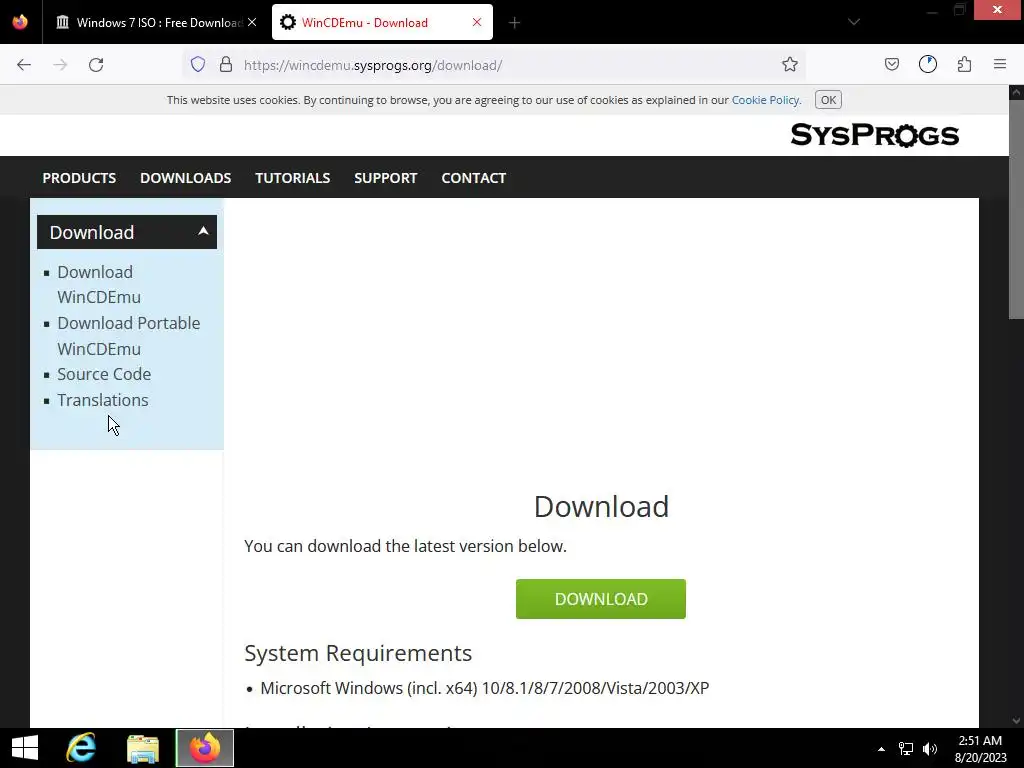This screenshot has width=1024, height=768.
Task: Select the WinCDEmu - Download tab
Action: coord(382,22)
